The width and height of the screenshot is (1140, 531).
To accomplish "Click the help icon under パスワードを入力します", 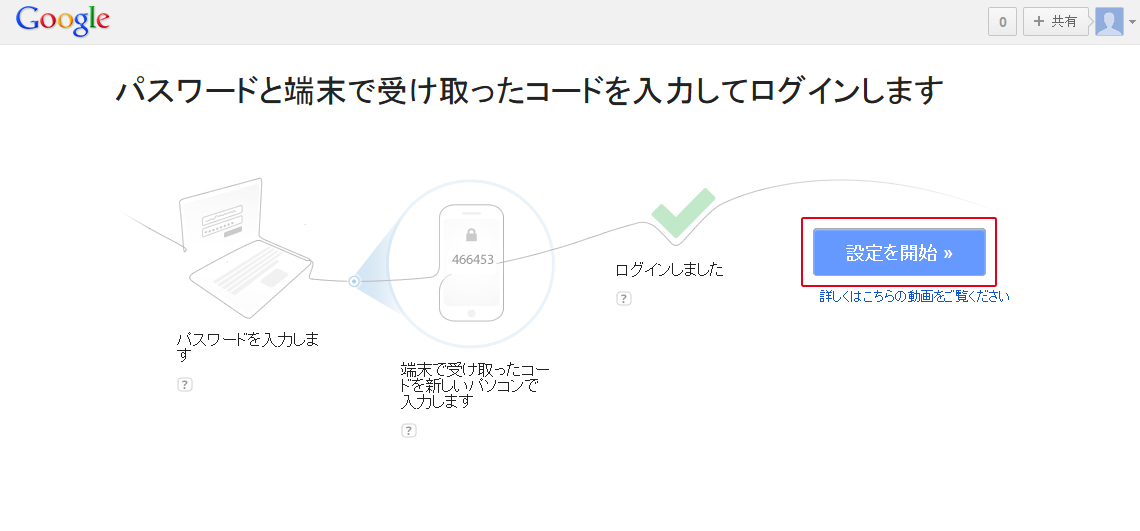I will (185, 385).
